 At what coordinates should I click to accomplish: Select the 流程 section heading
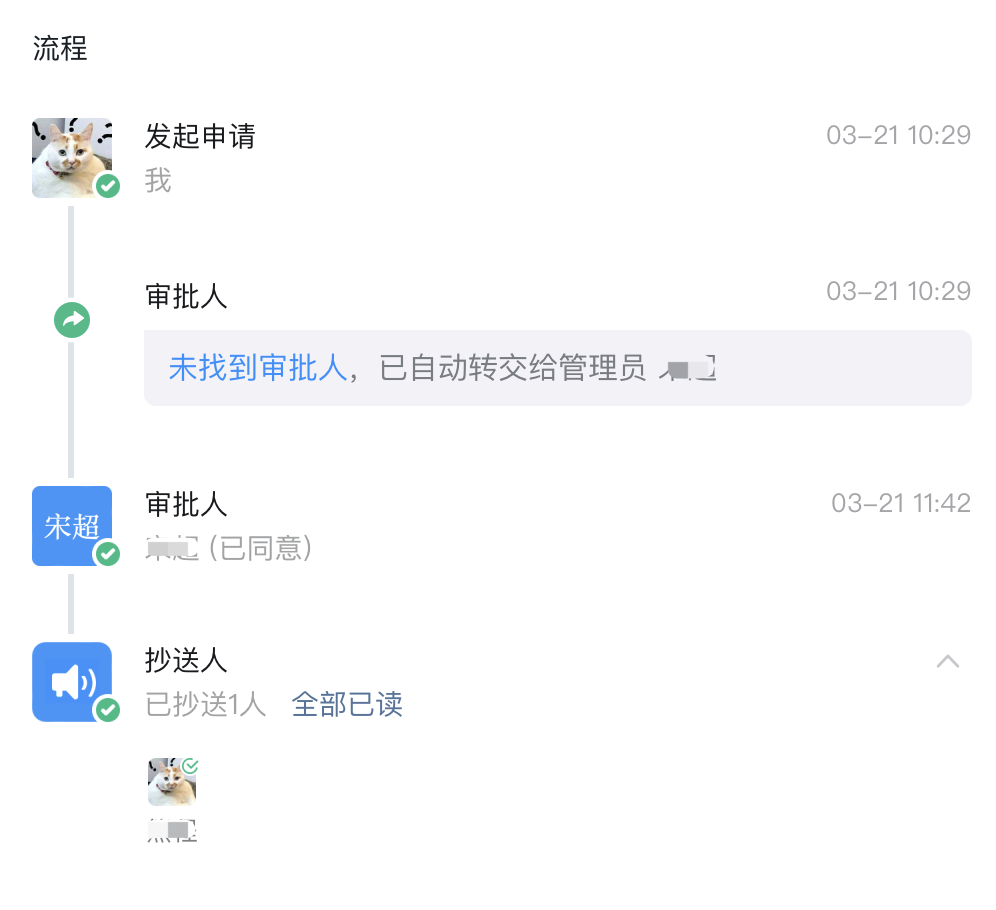[x=60, y=48]
